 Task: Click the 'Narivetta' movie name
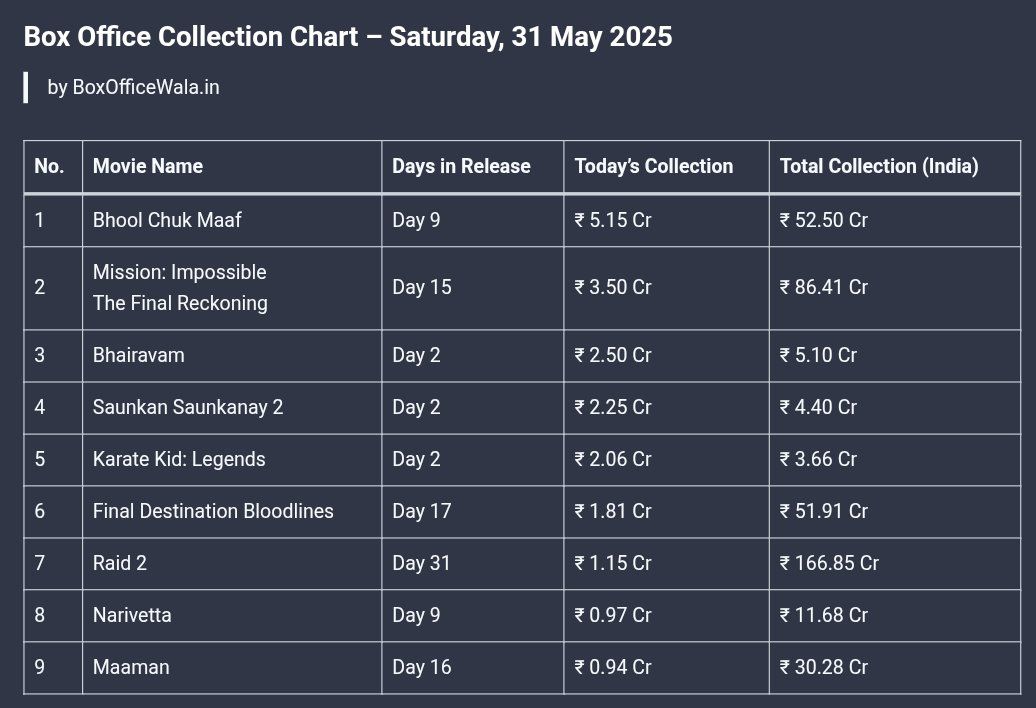(x=132, y=615)
